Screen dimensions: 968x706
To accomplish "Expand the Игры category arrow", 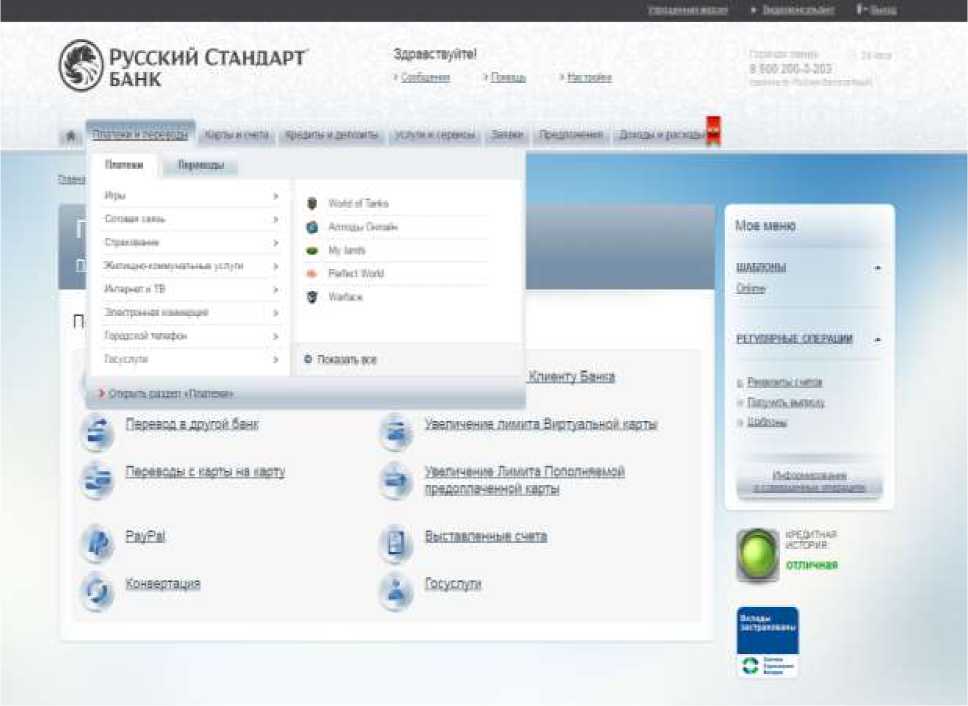I will point(275,196).
